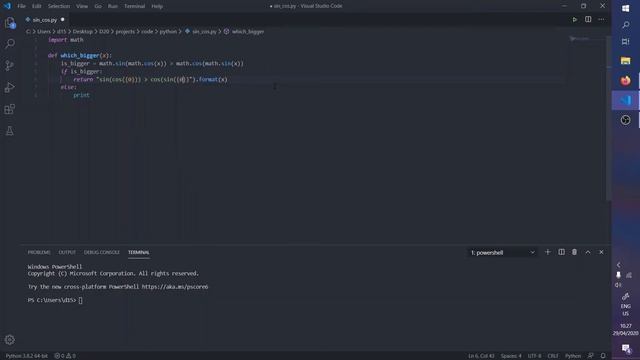Open the Windows Action Center notifications

626,348
